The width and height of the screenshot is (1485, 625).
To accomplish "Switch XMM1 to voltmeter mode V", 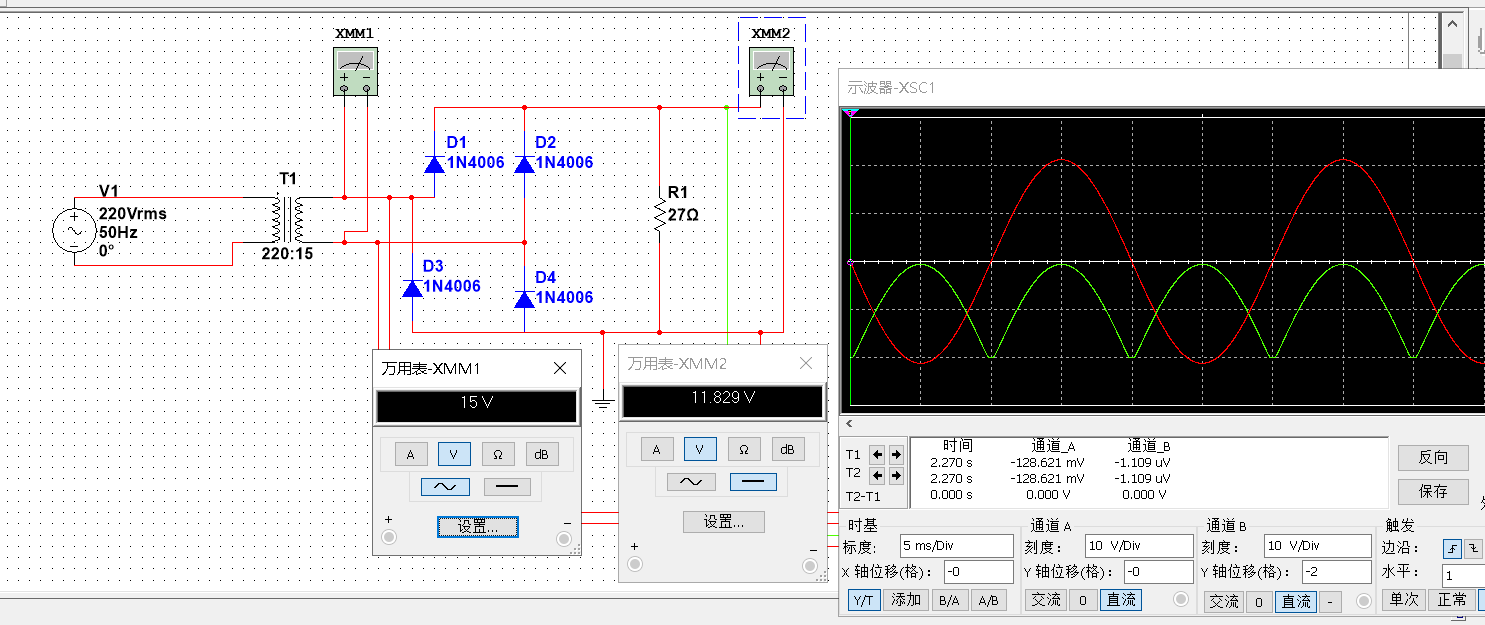I will [454, 454].
